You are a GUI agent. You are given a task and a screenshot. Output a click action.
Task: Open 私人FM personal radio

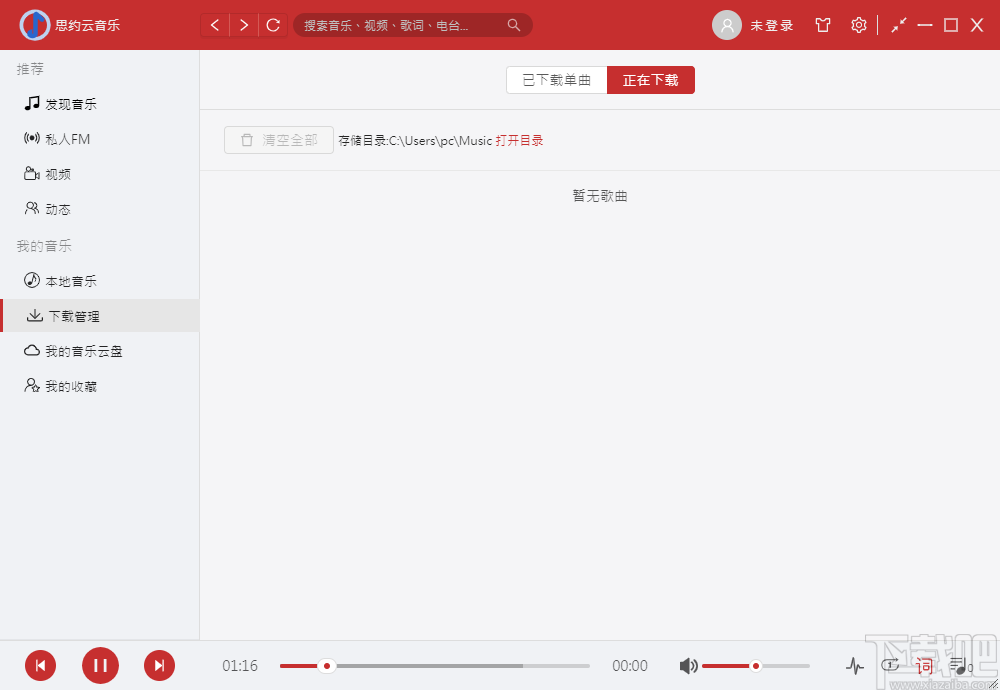(58, 138)
